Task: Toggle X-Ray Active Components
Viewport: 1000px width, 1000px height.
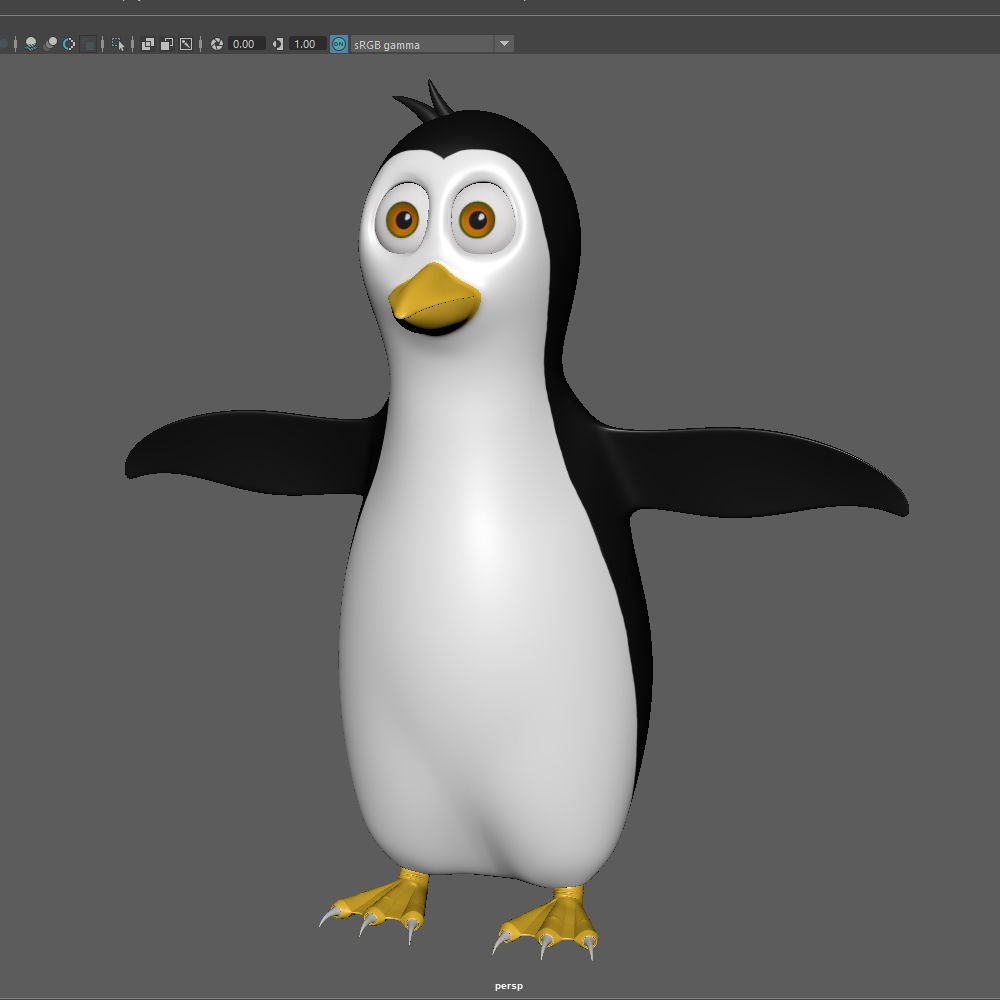Action: (166, 44)
